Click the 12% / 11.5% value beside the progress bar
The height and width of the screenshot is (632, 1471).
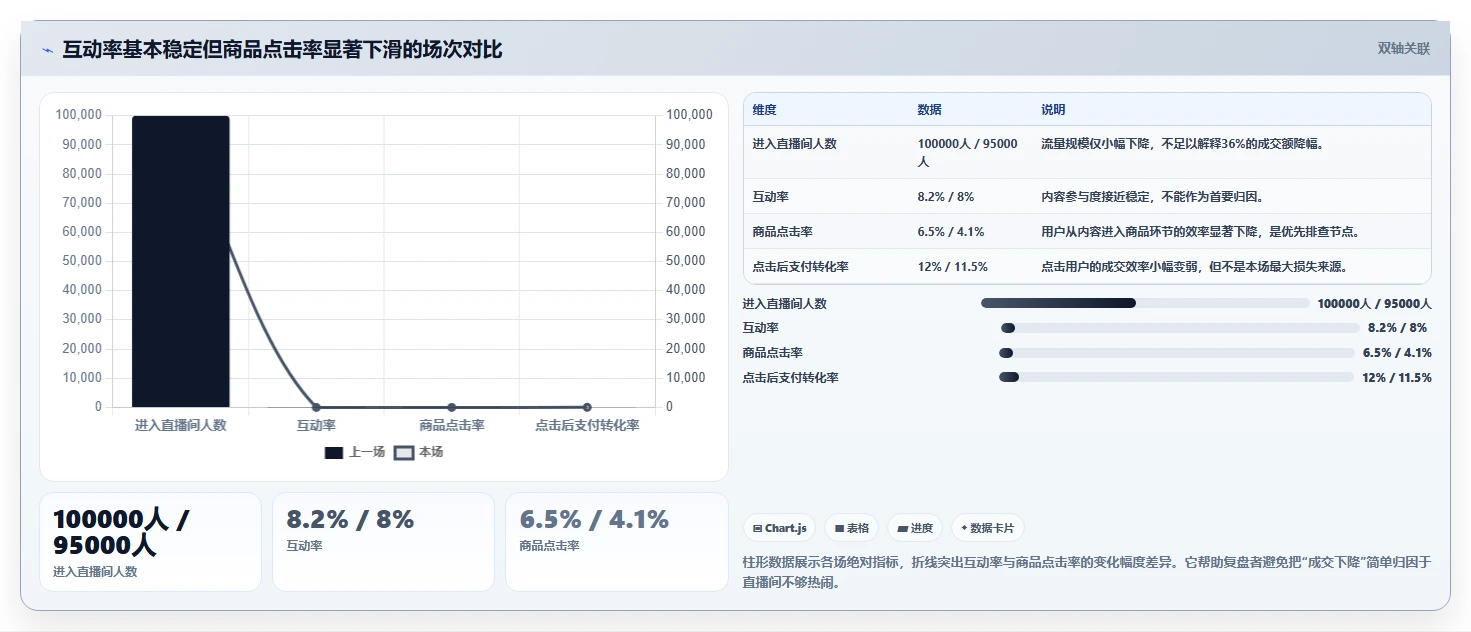[1397, 378]
